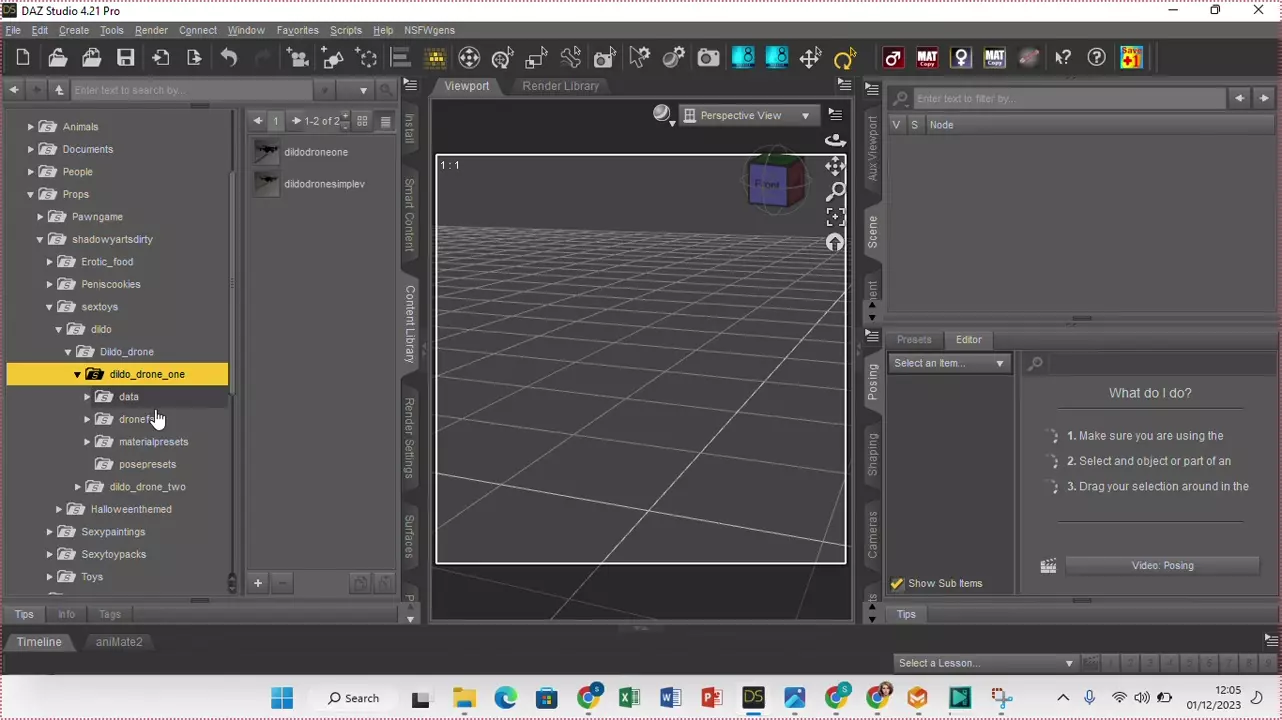Click the Create New Camera icon
Image resolution: width=1282 pixels, height=720 pixels.
coord(297,58)
